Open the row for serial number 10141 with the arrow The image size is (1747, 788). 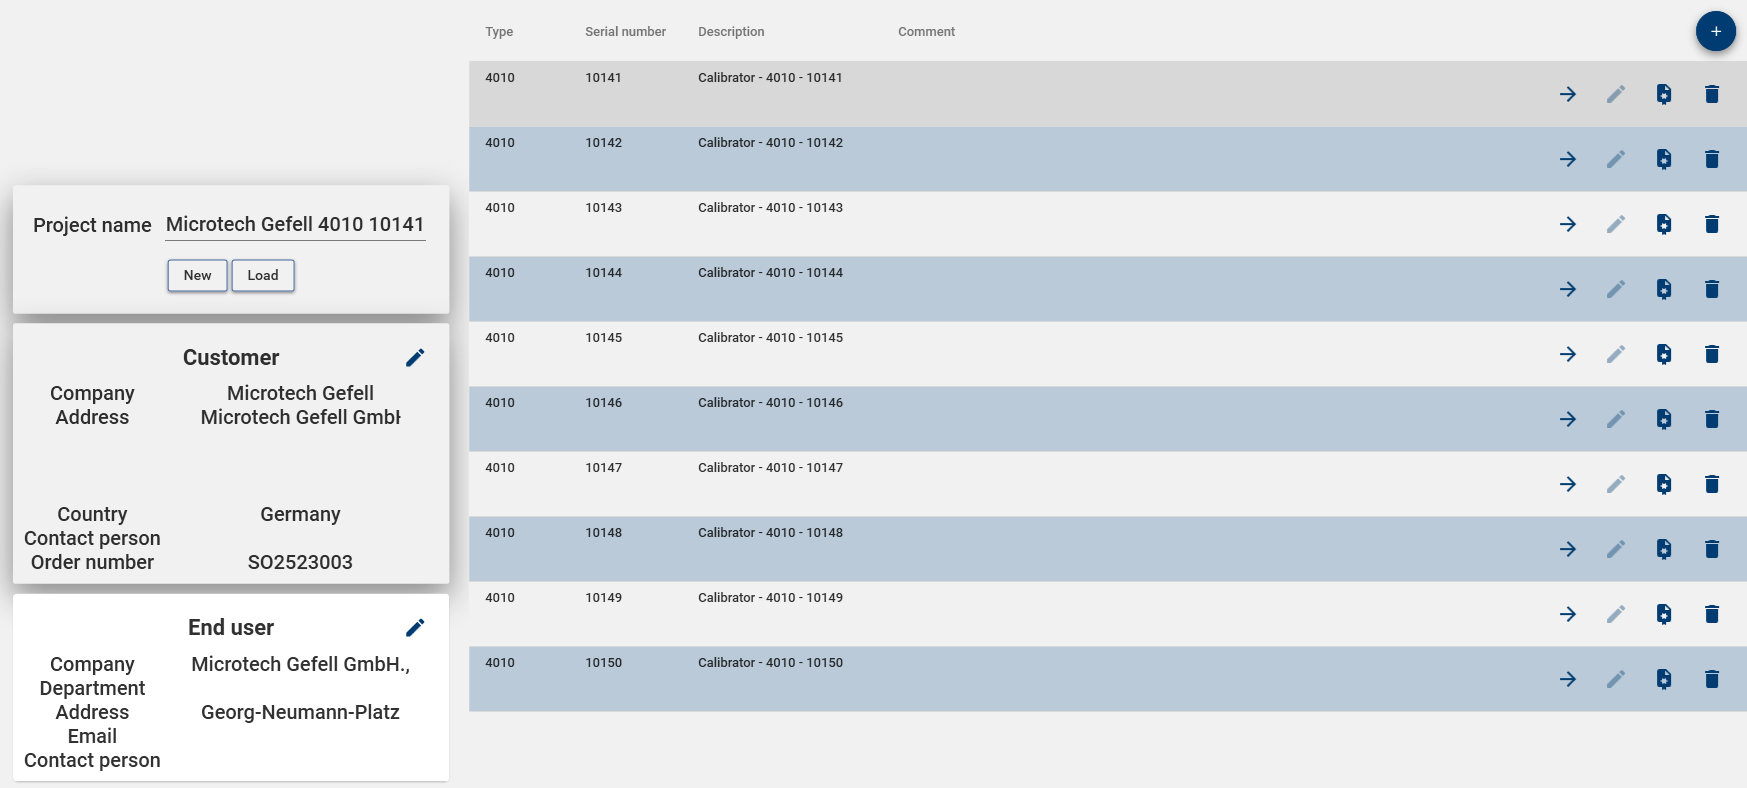pyautogui.click(x=1568, y=94)
